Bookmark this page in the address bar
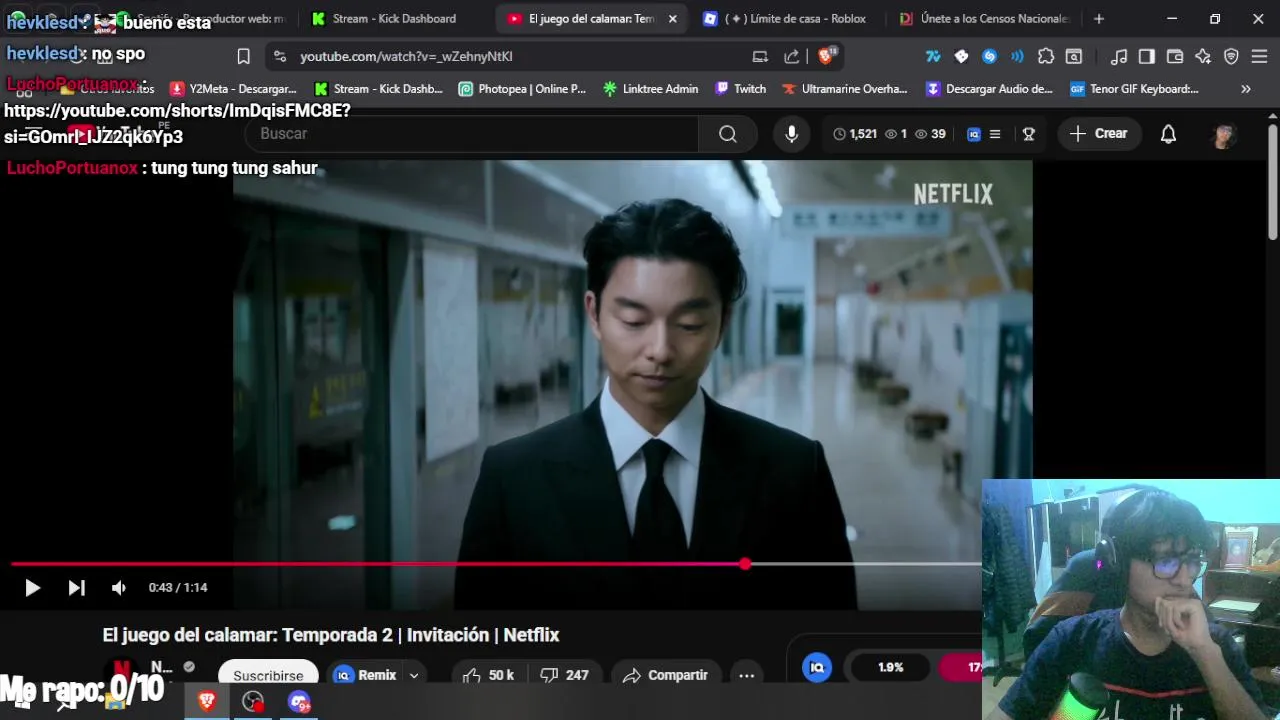 (x=243, y=56)
